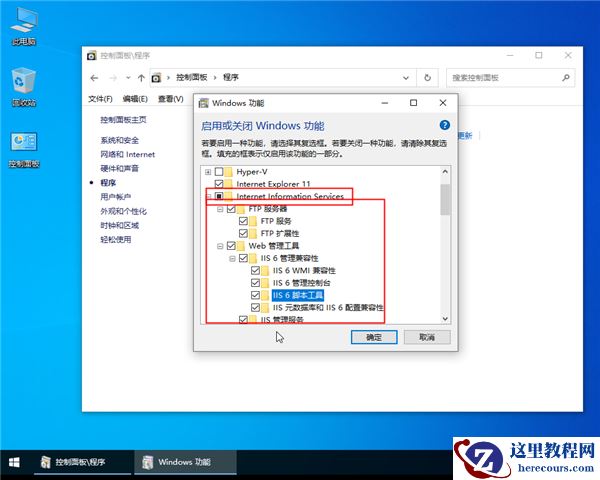The height and width of the screenshot is (480, 600).
Task: Collapse the Web 管理工具 tree node
Action: point(220,246)
